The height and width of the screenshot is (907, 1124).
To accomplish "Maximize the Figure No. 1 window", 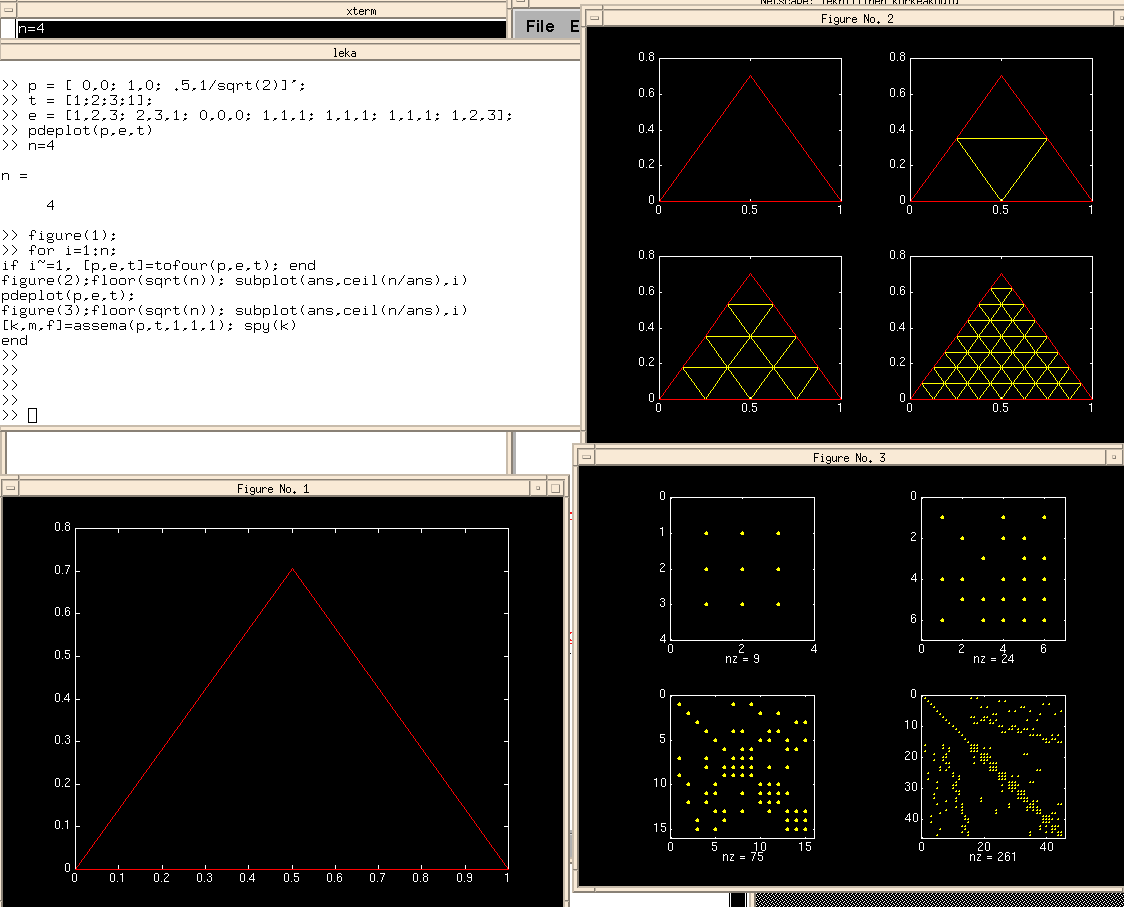I will [x=555, y=488].
